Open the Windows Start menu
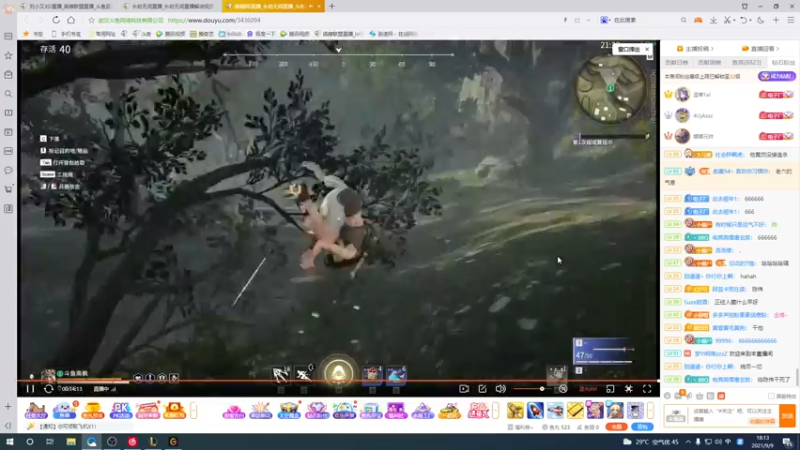 [9, 441]
